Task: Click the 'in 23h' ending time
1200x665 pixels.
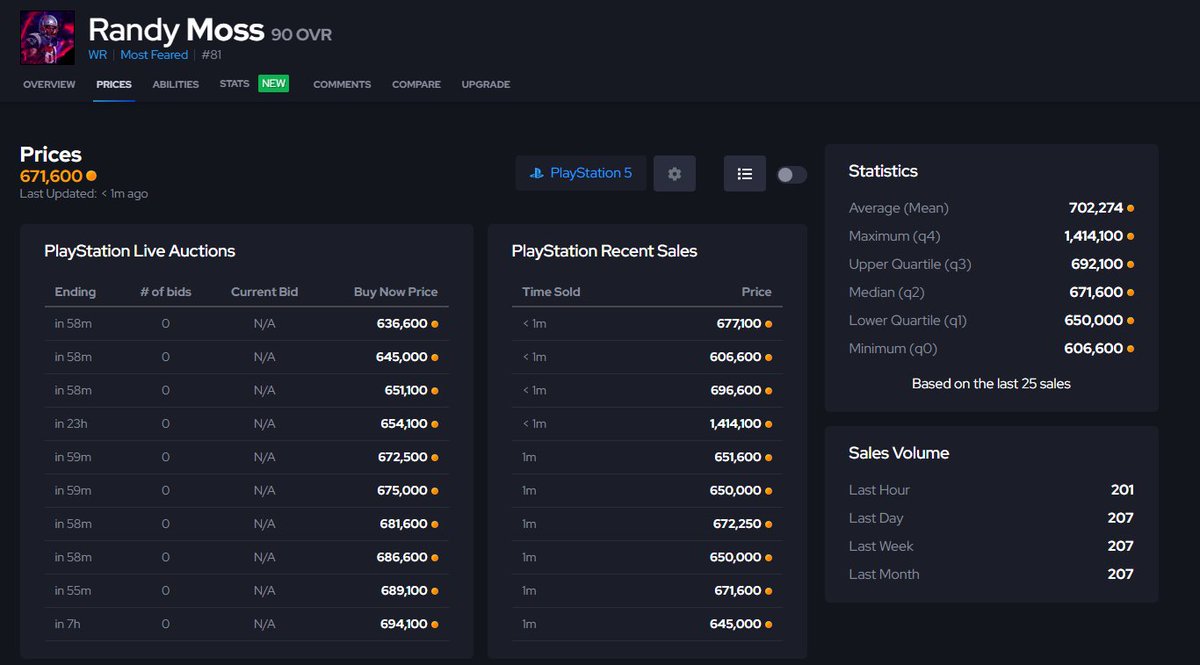Action: [x=73, y=424]
